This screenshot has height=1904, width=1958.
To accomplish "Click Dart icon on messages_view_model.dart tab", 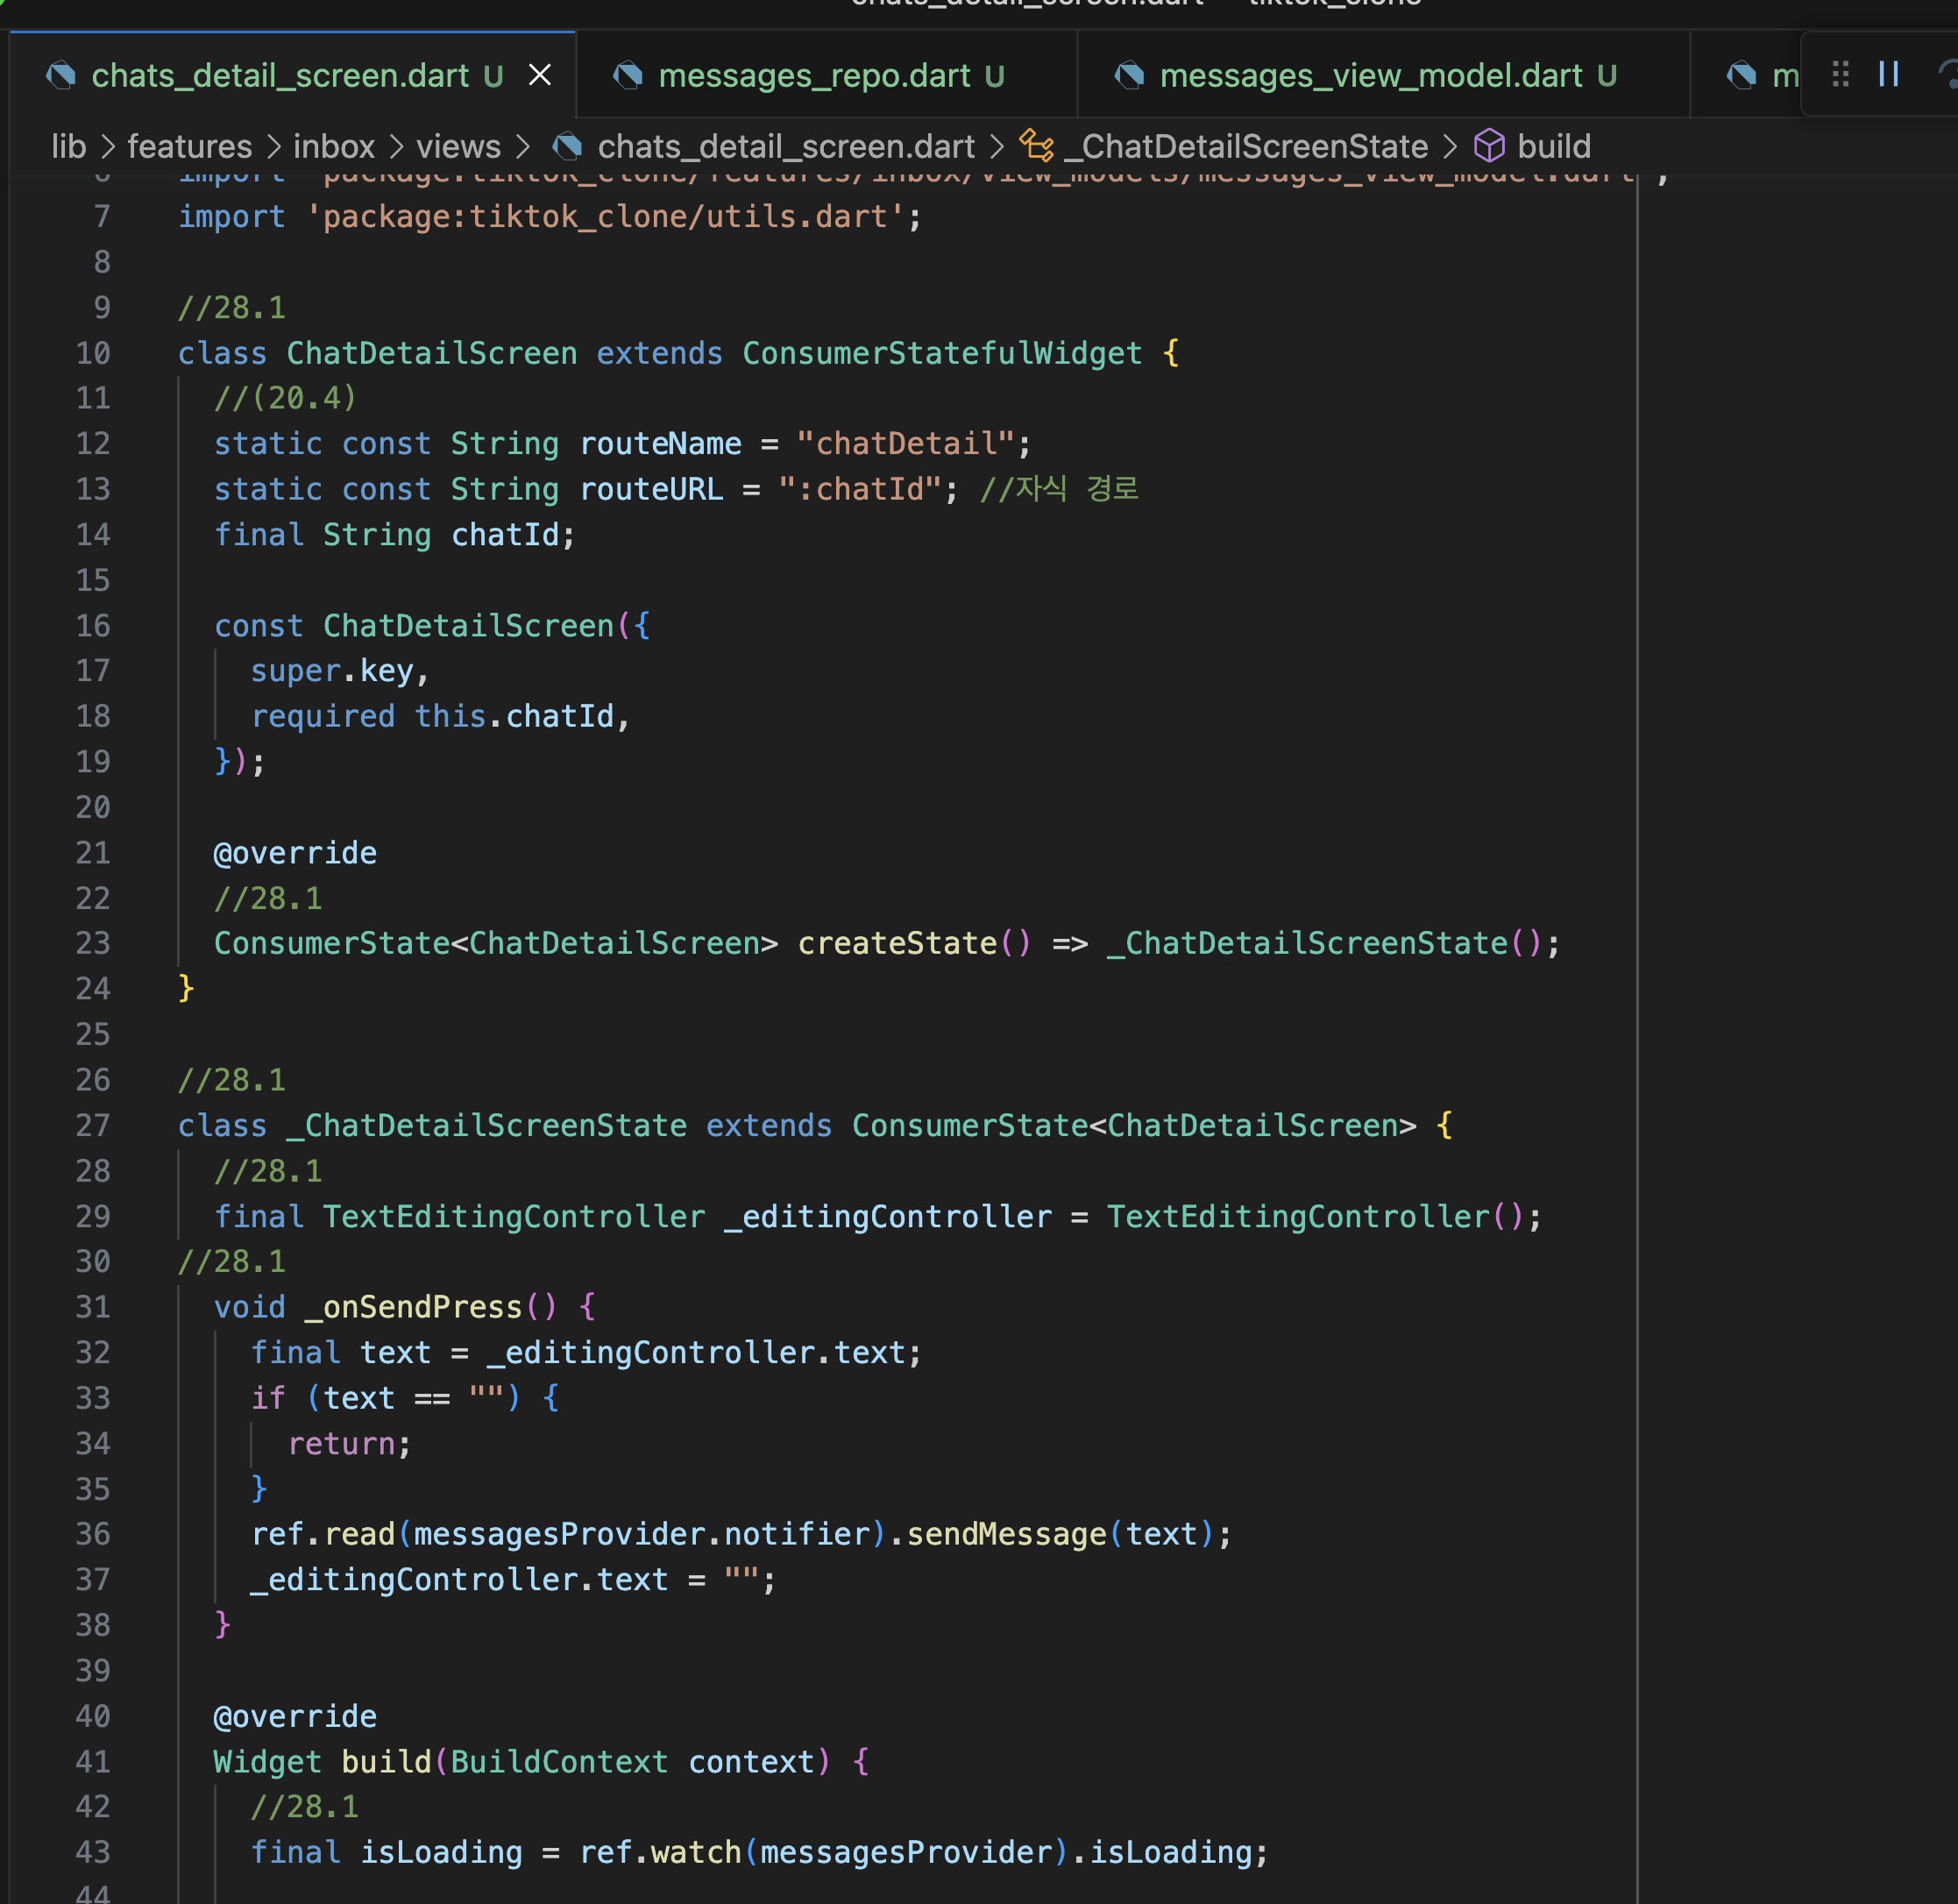I will [x=1129, y=76].
